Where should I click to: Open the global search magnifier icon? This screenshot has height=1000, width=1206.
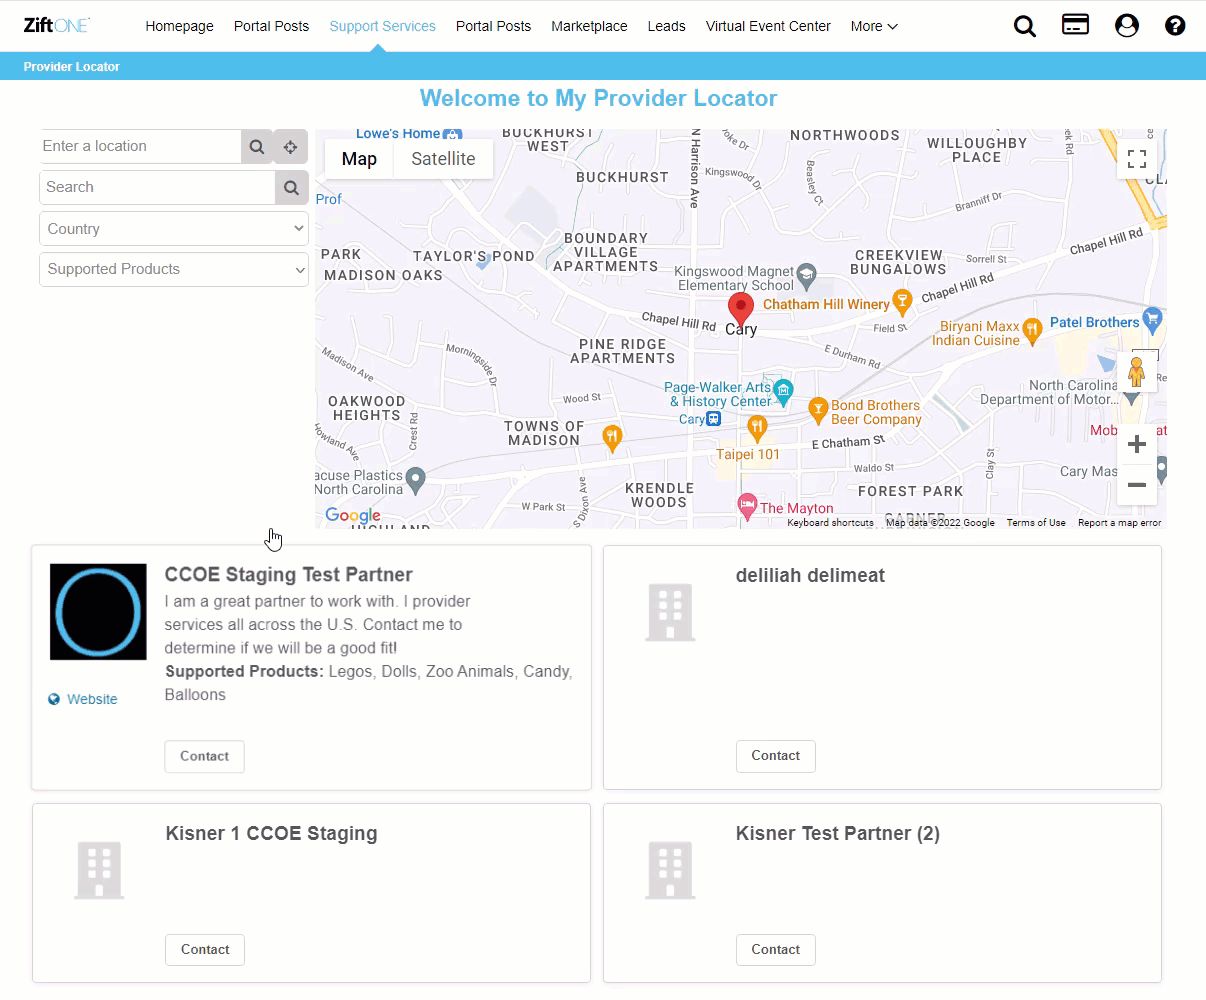pos(1025,26)
